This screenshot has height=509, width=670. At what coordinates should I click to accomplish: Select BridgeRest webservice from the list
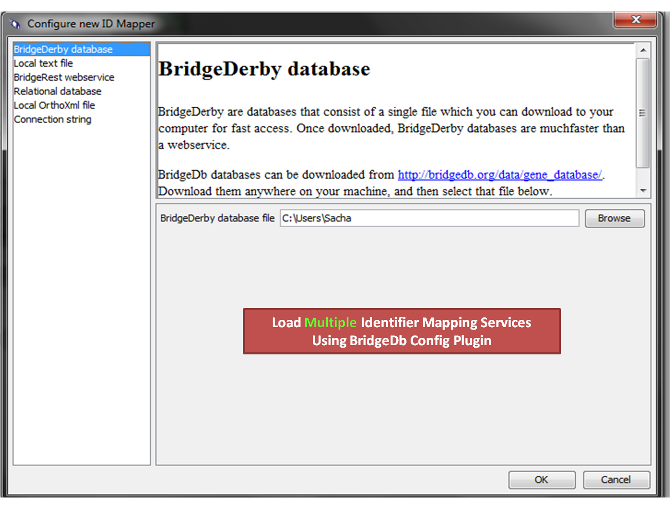[64, 77]
